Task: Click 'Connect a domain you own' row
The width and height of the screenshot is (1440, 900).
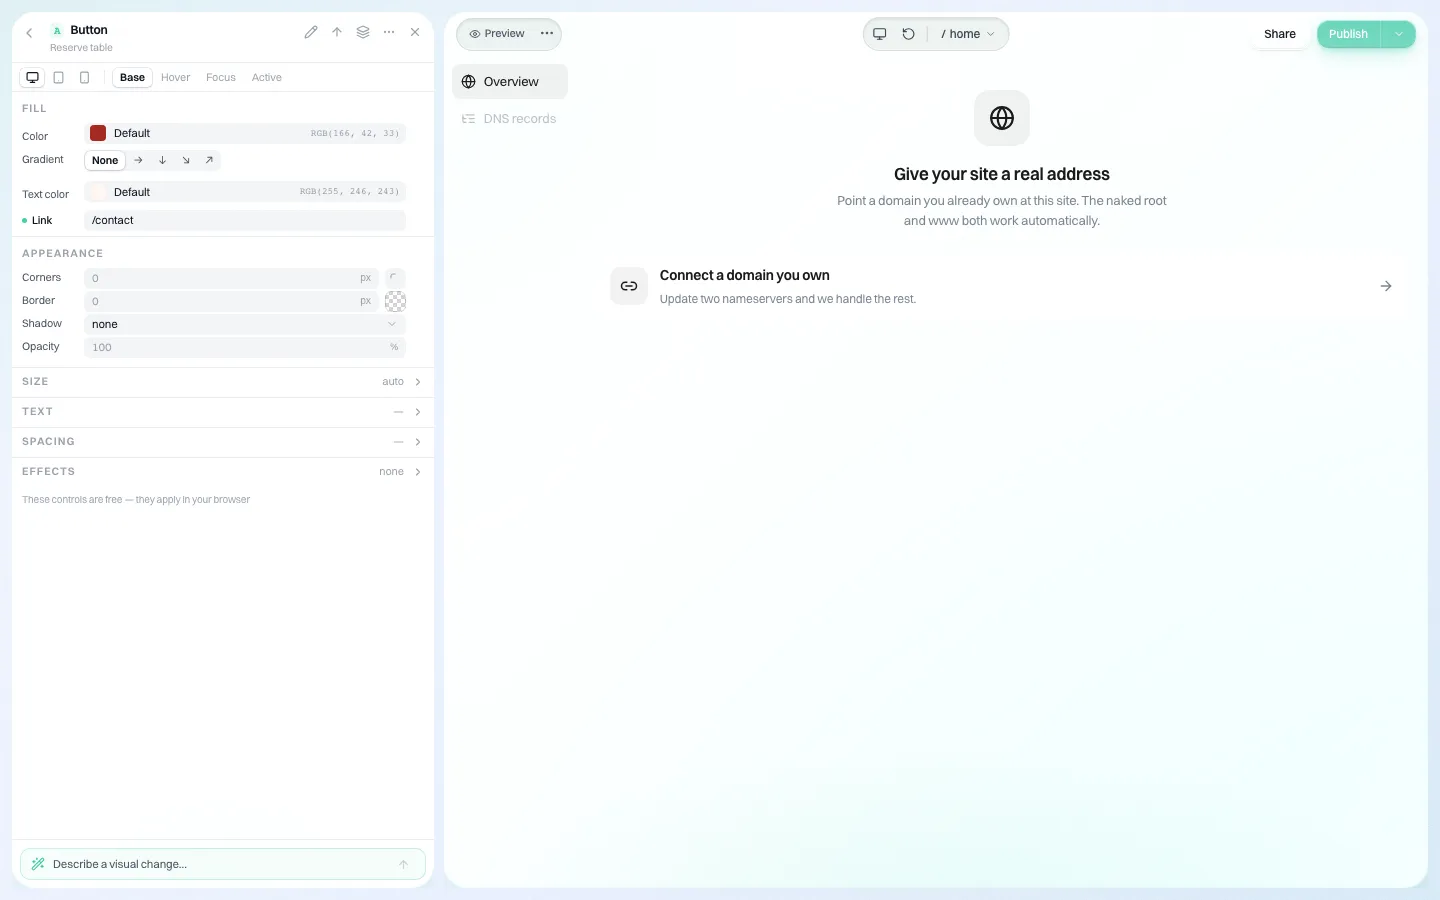Action: click(x=1001, y=286)
